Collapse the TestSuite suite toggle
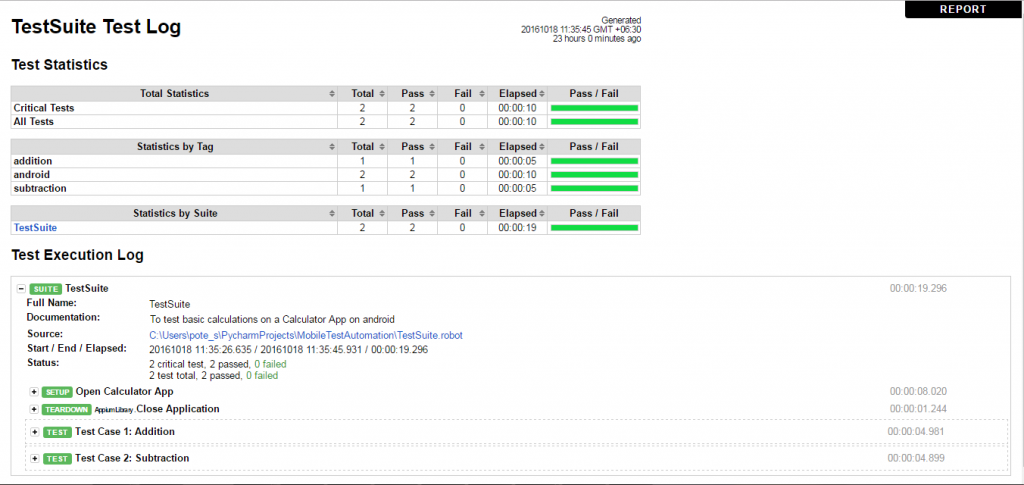This screenshot has height=485, width=1024. (x=21, y=288)
